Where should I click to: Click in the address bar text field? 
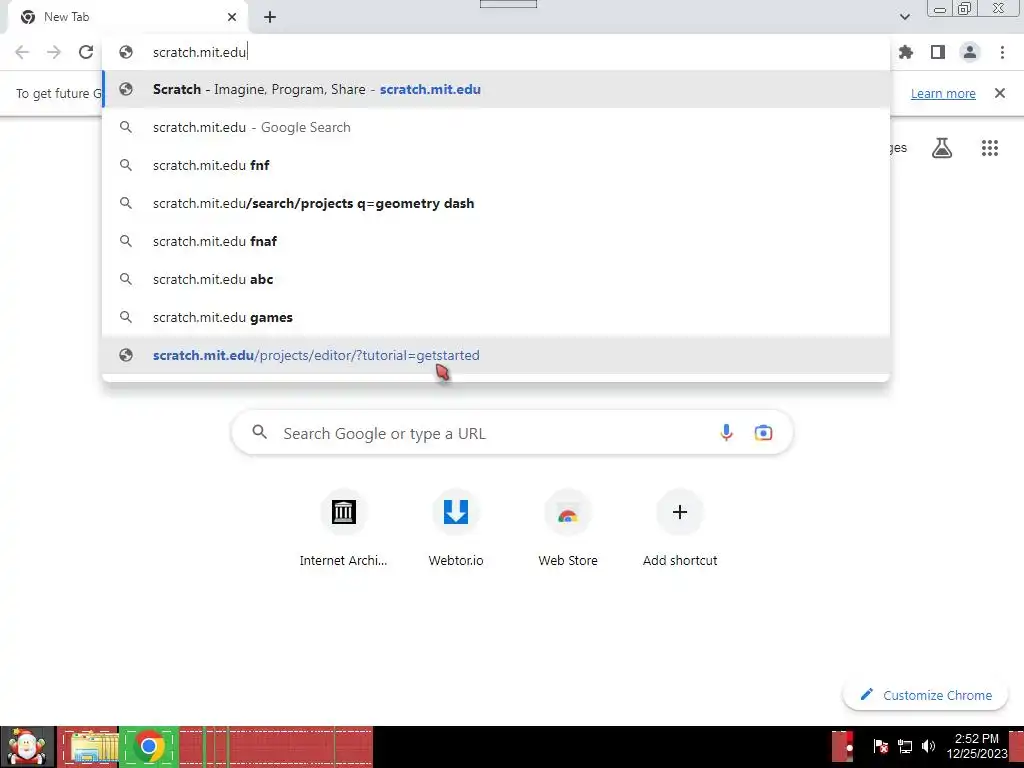click(x=496, y=52)
